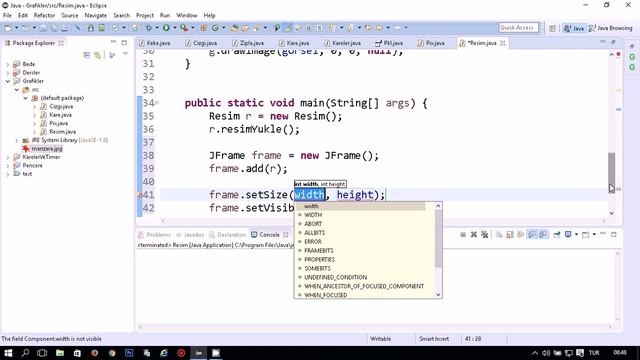Click the Open Console icon
The image size is (640, 360).
(585, 235)
